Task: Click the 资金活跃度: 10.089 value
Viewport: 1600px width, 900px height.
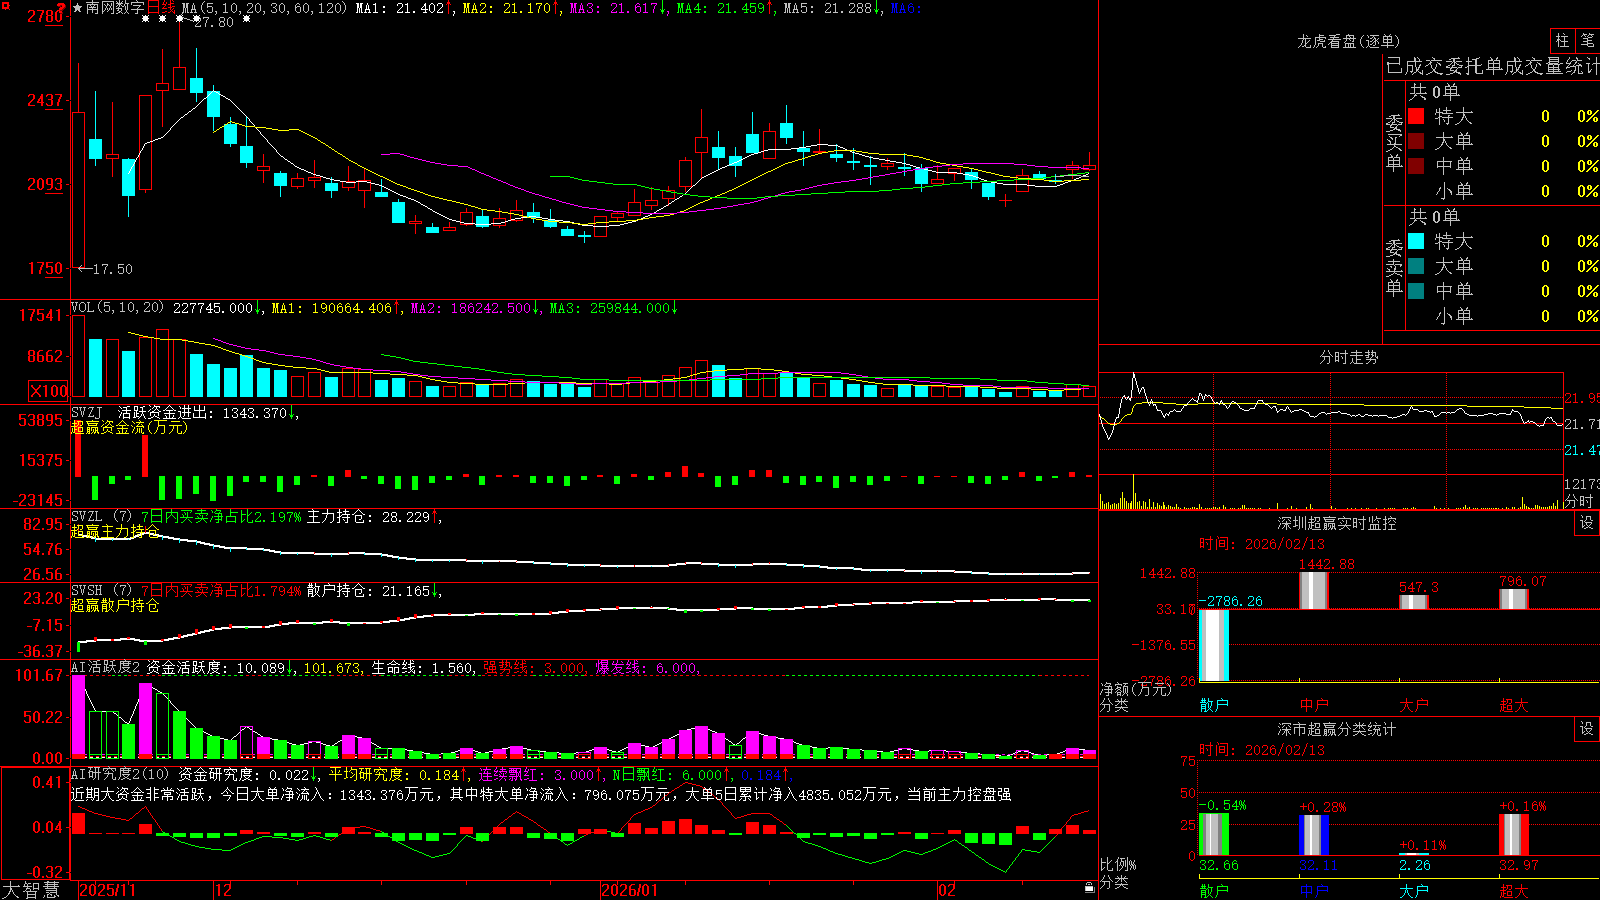Action: coord(216,667)
